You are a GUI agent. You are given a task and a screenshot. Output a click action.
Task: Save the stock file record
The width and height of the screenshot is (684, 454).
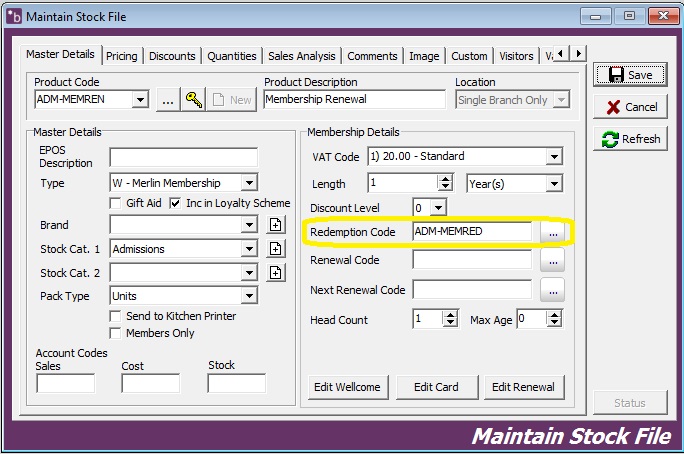coord(630,75)
